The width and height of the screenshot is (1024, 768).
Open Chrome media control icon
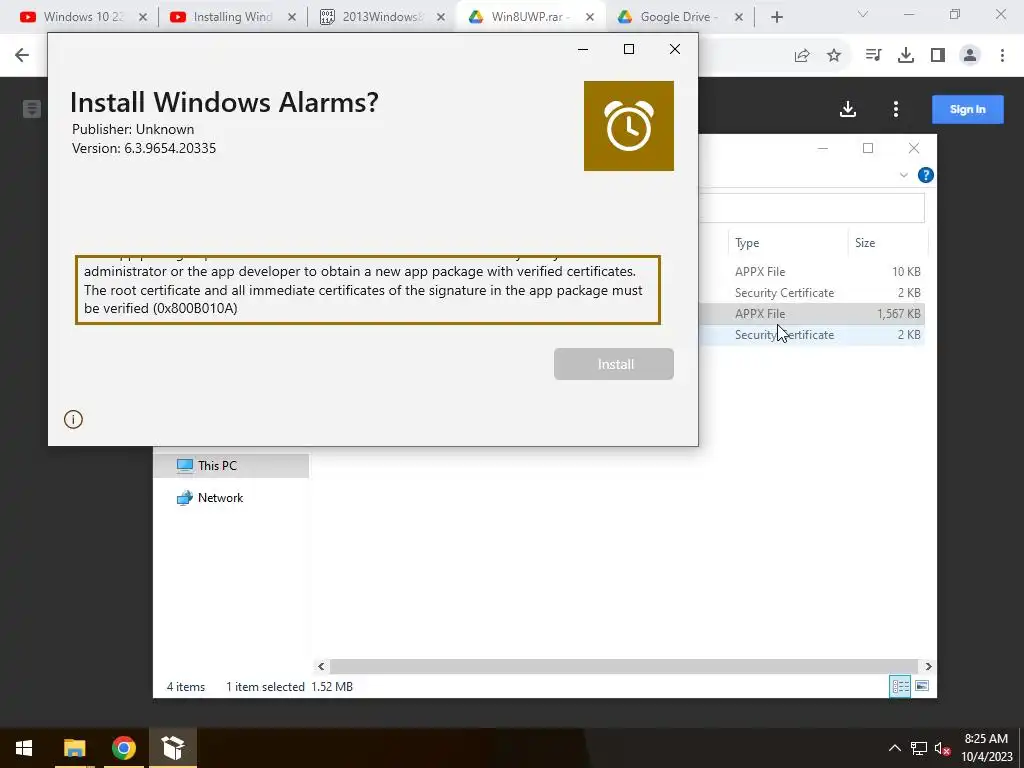pyautogui.click(x=873, y=56)
